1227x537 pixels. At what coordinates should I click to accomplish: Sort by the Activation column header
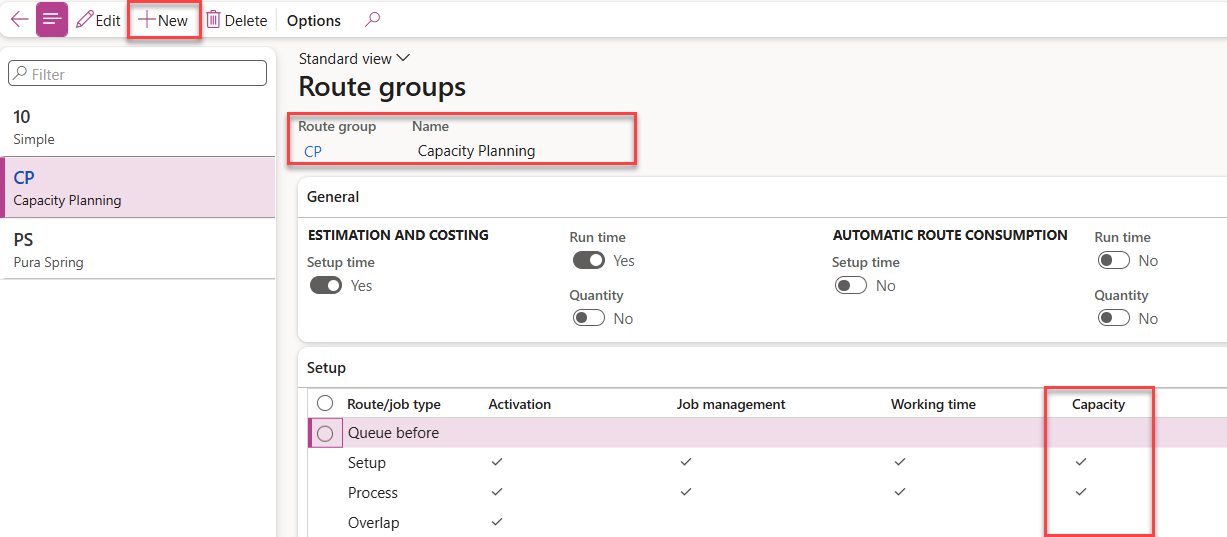point(520,404)
